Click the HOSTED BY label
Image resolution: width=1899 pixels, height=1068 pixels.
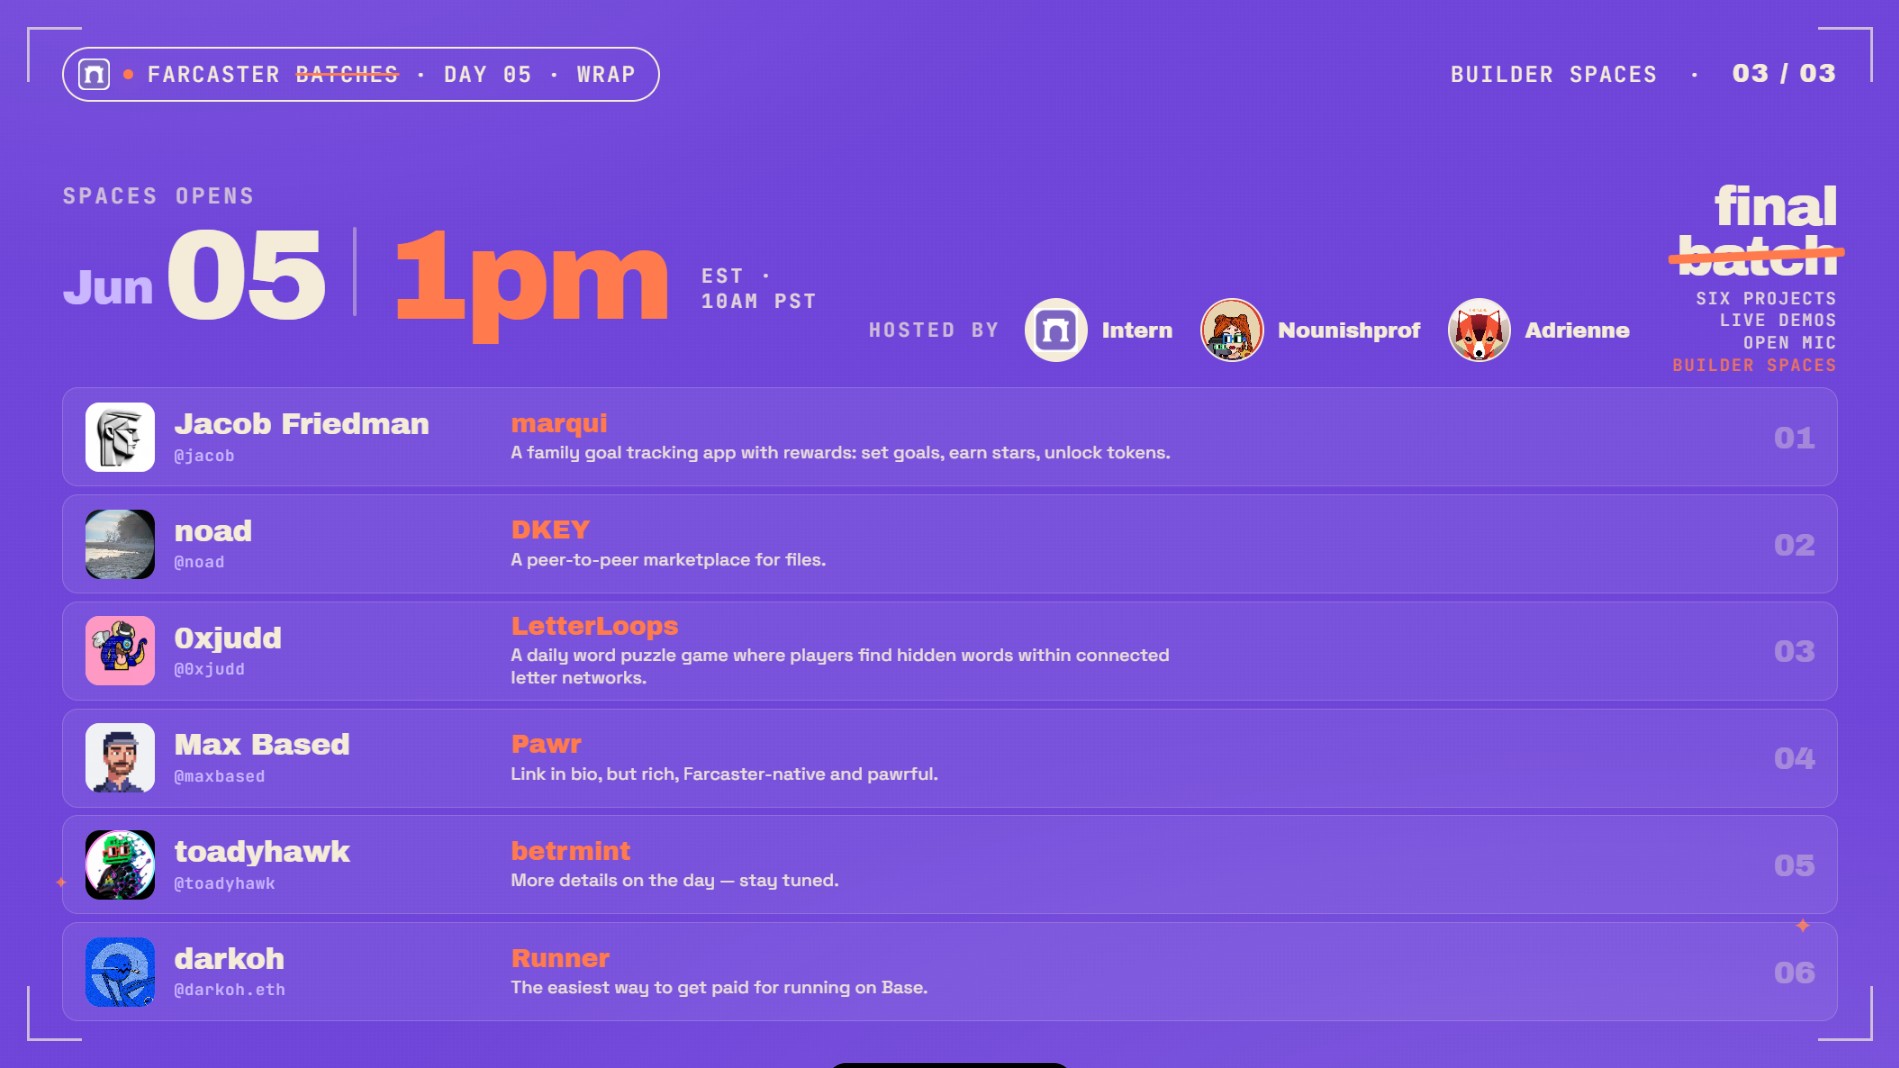(934, 330)
